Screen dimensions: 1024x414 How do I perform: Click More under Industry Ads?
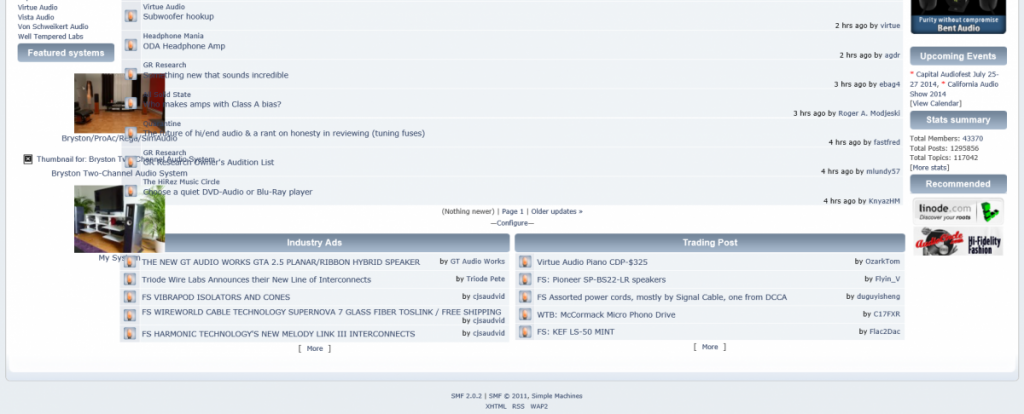point(315,349)
